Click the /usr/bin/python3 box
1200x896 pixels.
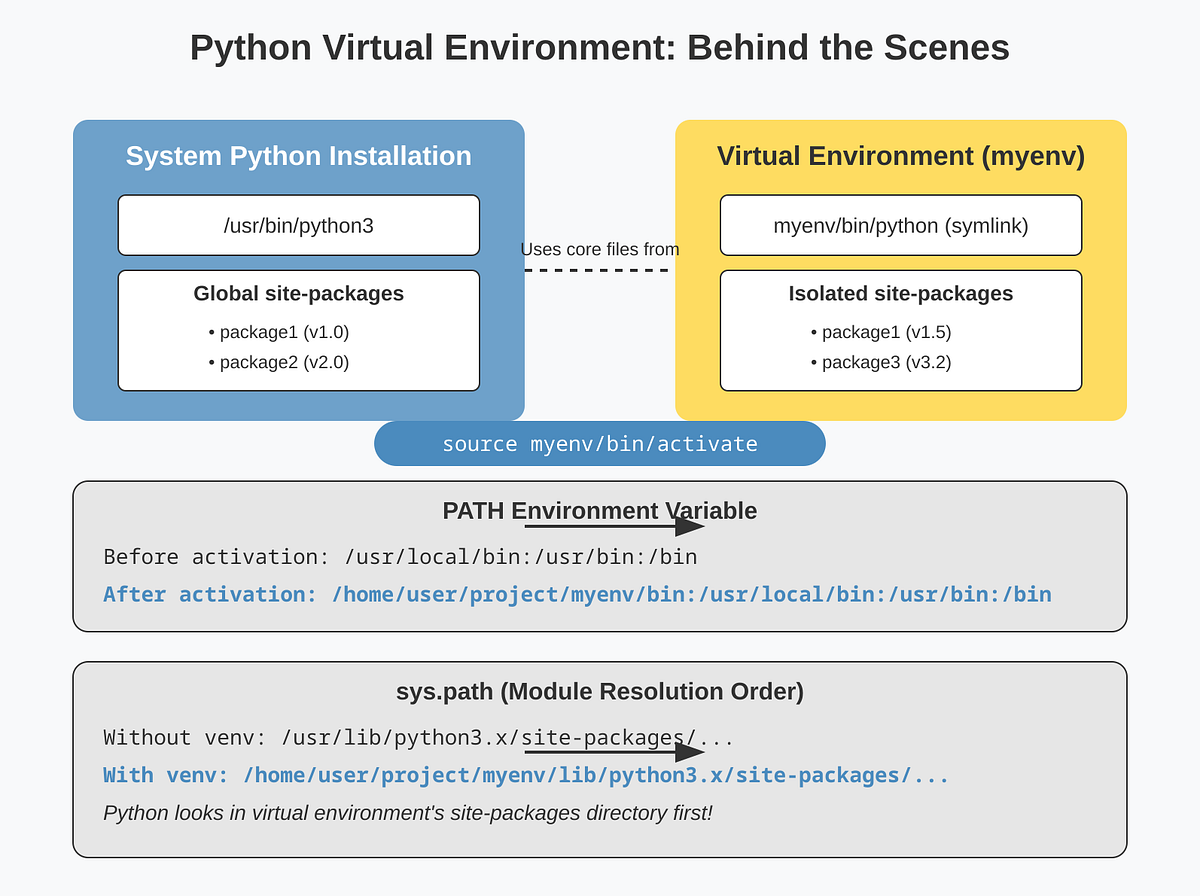point(298,225)
